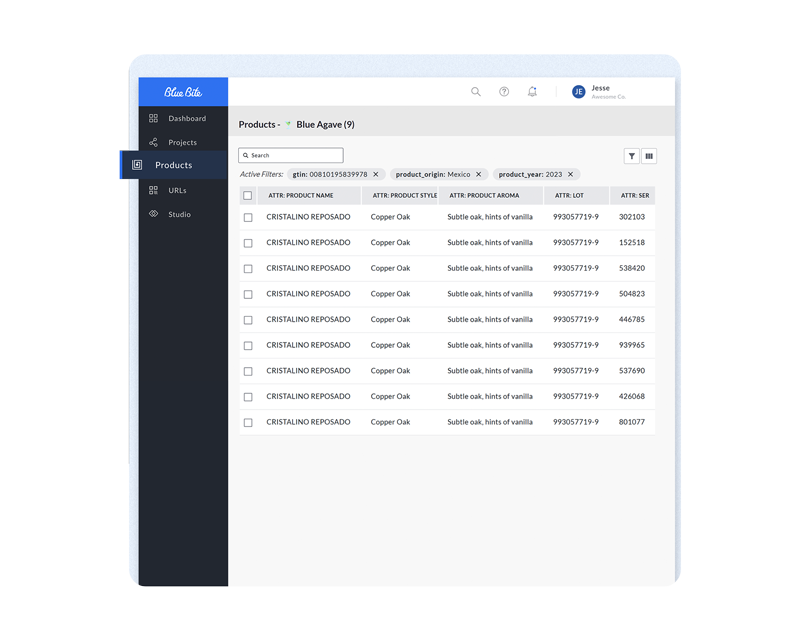Click the Products package icon
This screenshot has width=800, height=640.
pyautogui.click(x=139, y=166)
